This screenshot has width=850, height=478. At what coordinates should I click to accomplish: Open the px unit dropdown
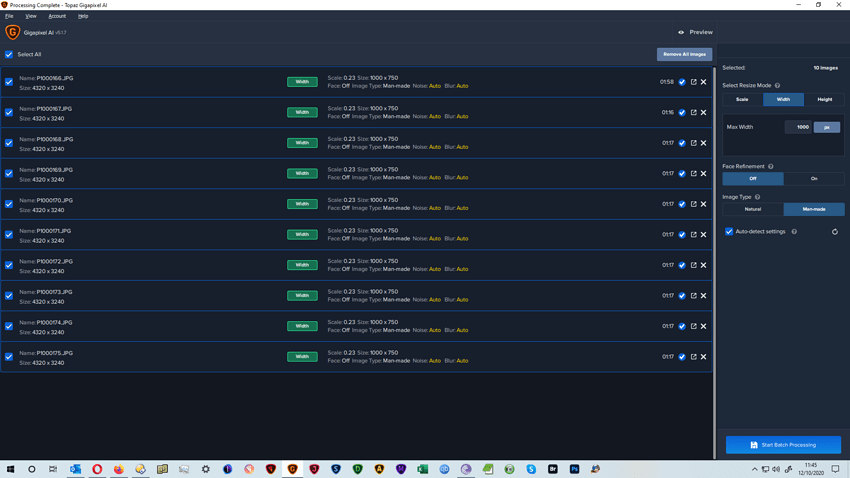point(827,127)
